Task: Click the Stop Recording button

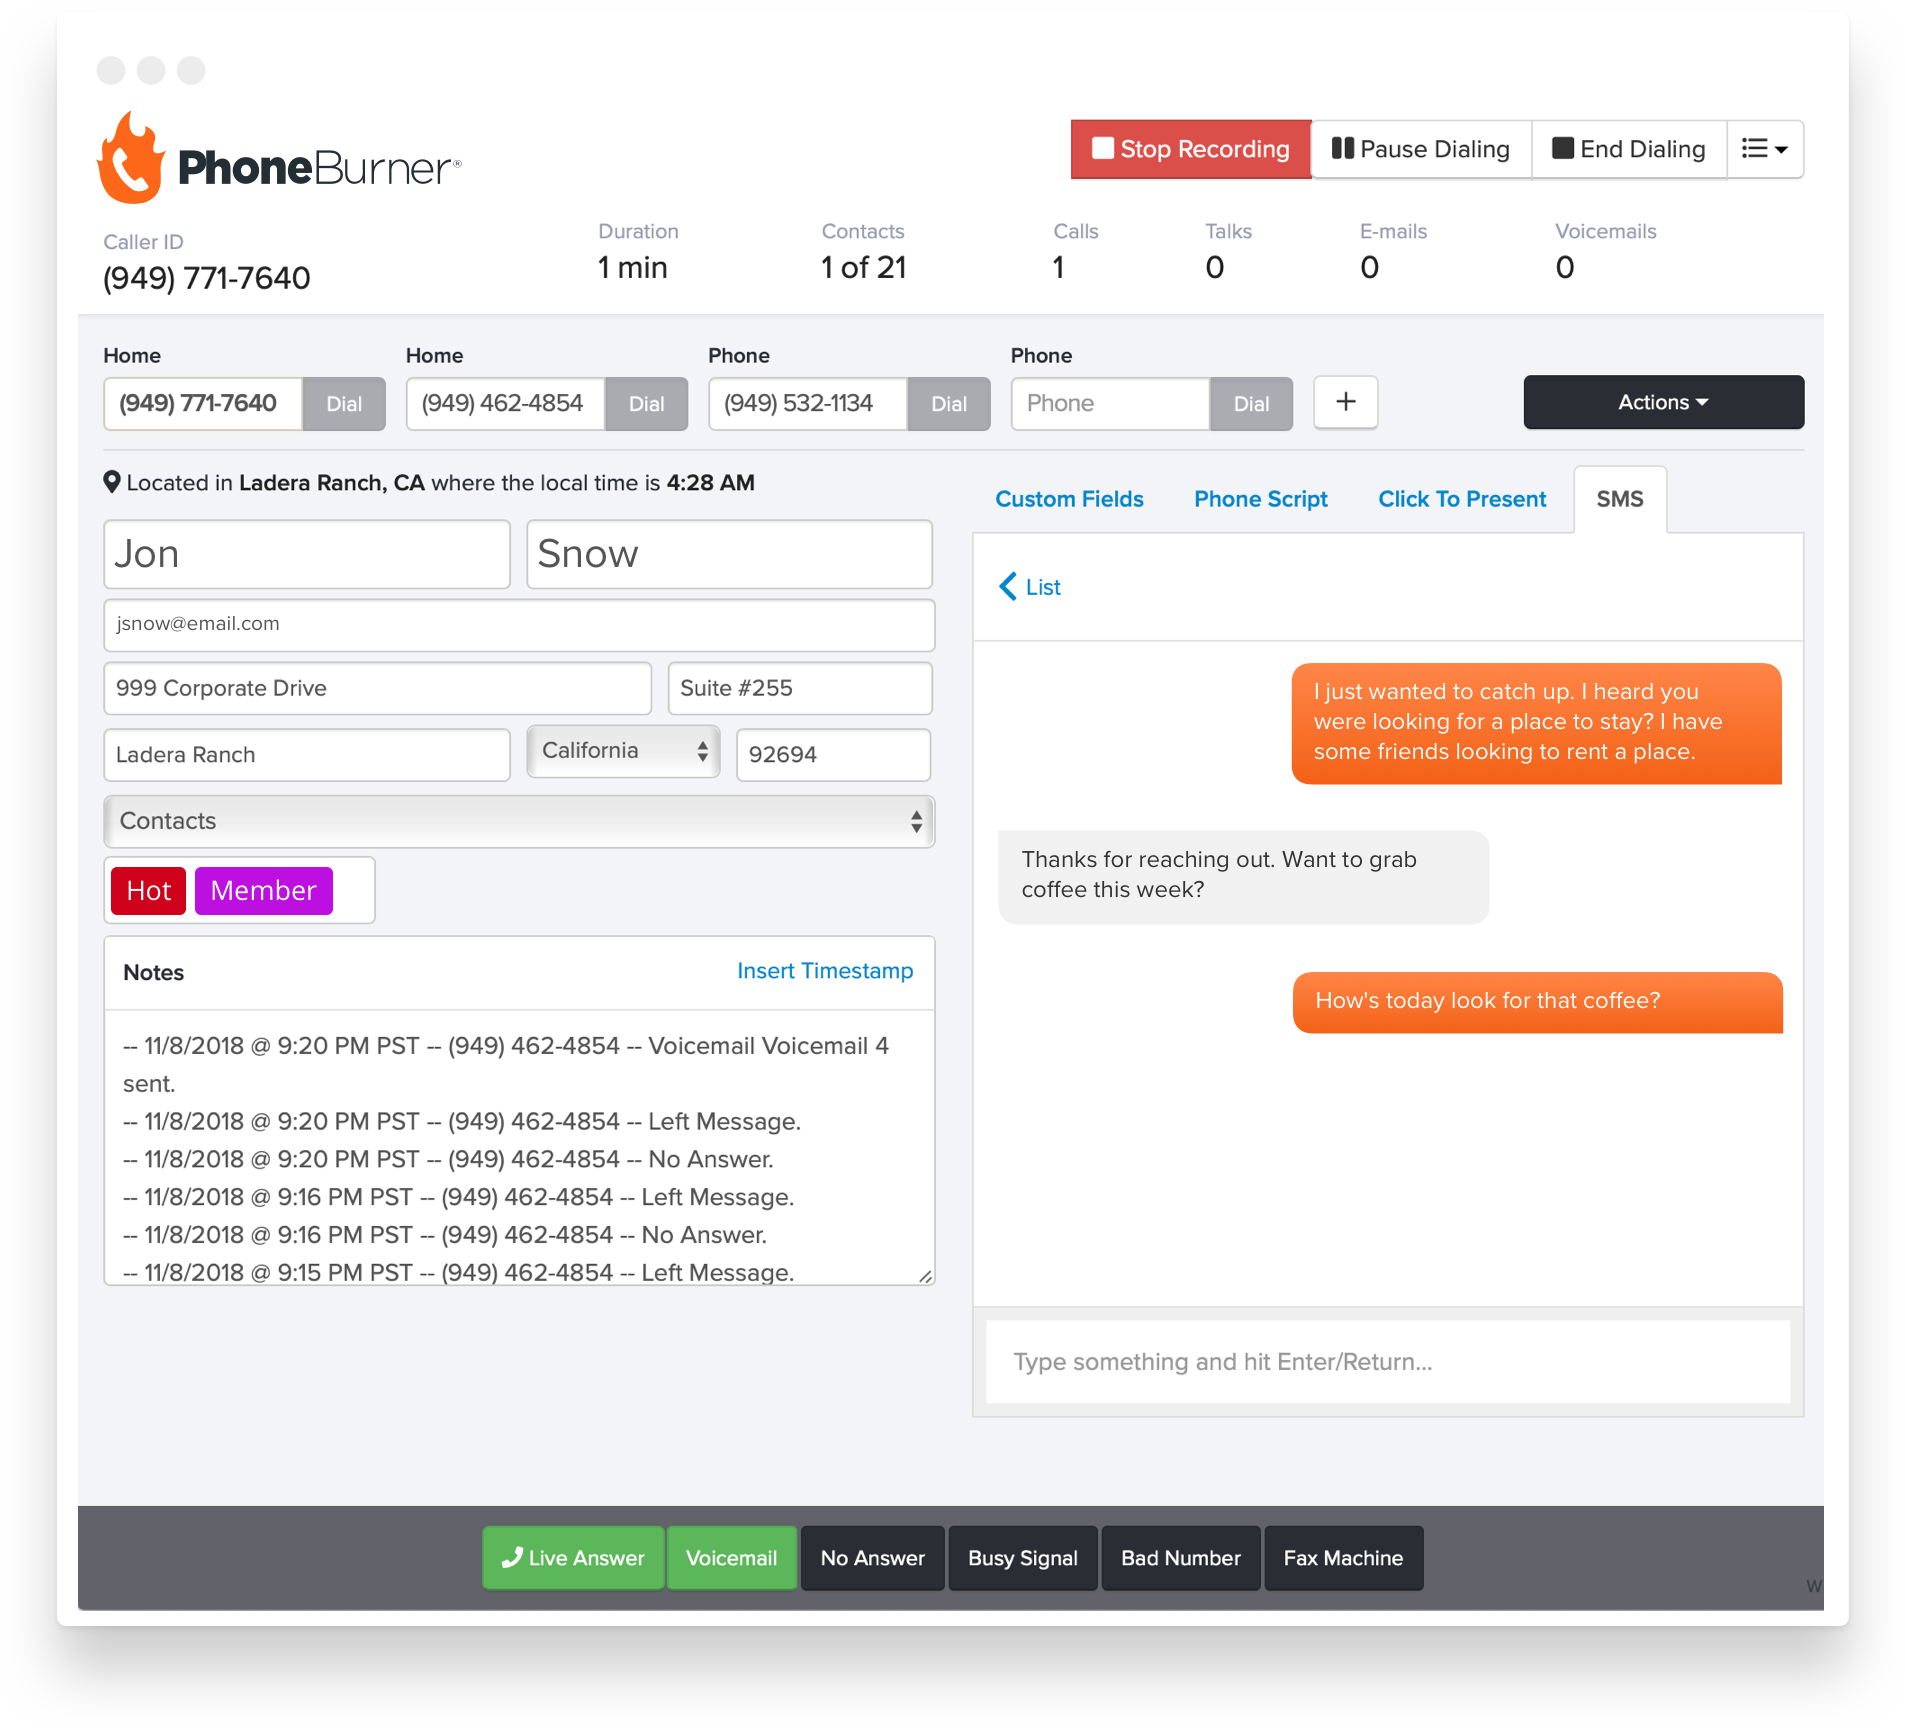Action: tap(1190, 149)
